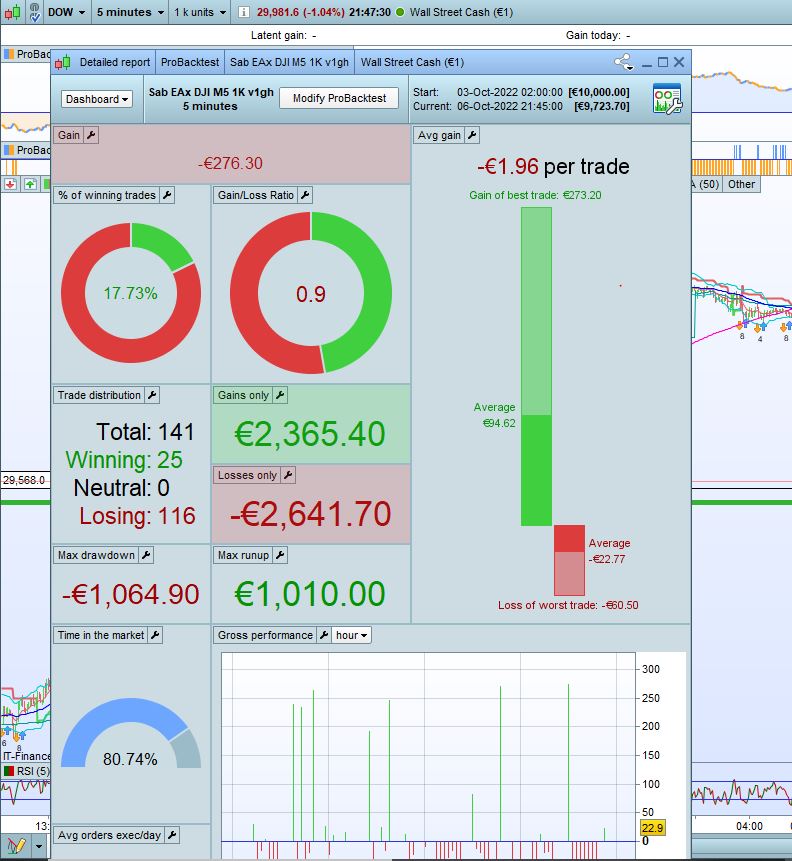Click the 29,568.0 price label on chart
The width and height of the screenshot is (792, 861).
pyautogui.click(x=24, y=480)
